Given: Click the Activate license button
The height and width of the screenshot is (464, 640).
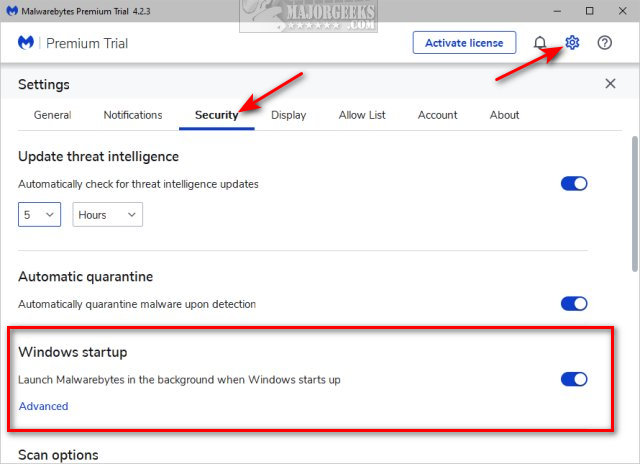Looking at the screenshot, I should coord(464,42).
